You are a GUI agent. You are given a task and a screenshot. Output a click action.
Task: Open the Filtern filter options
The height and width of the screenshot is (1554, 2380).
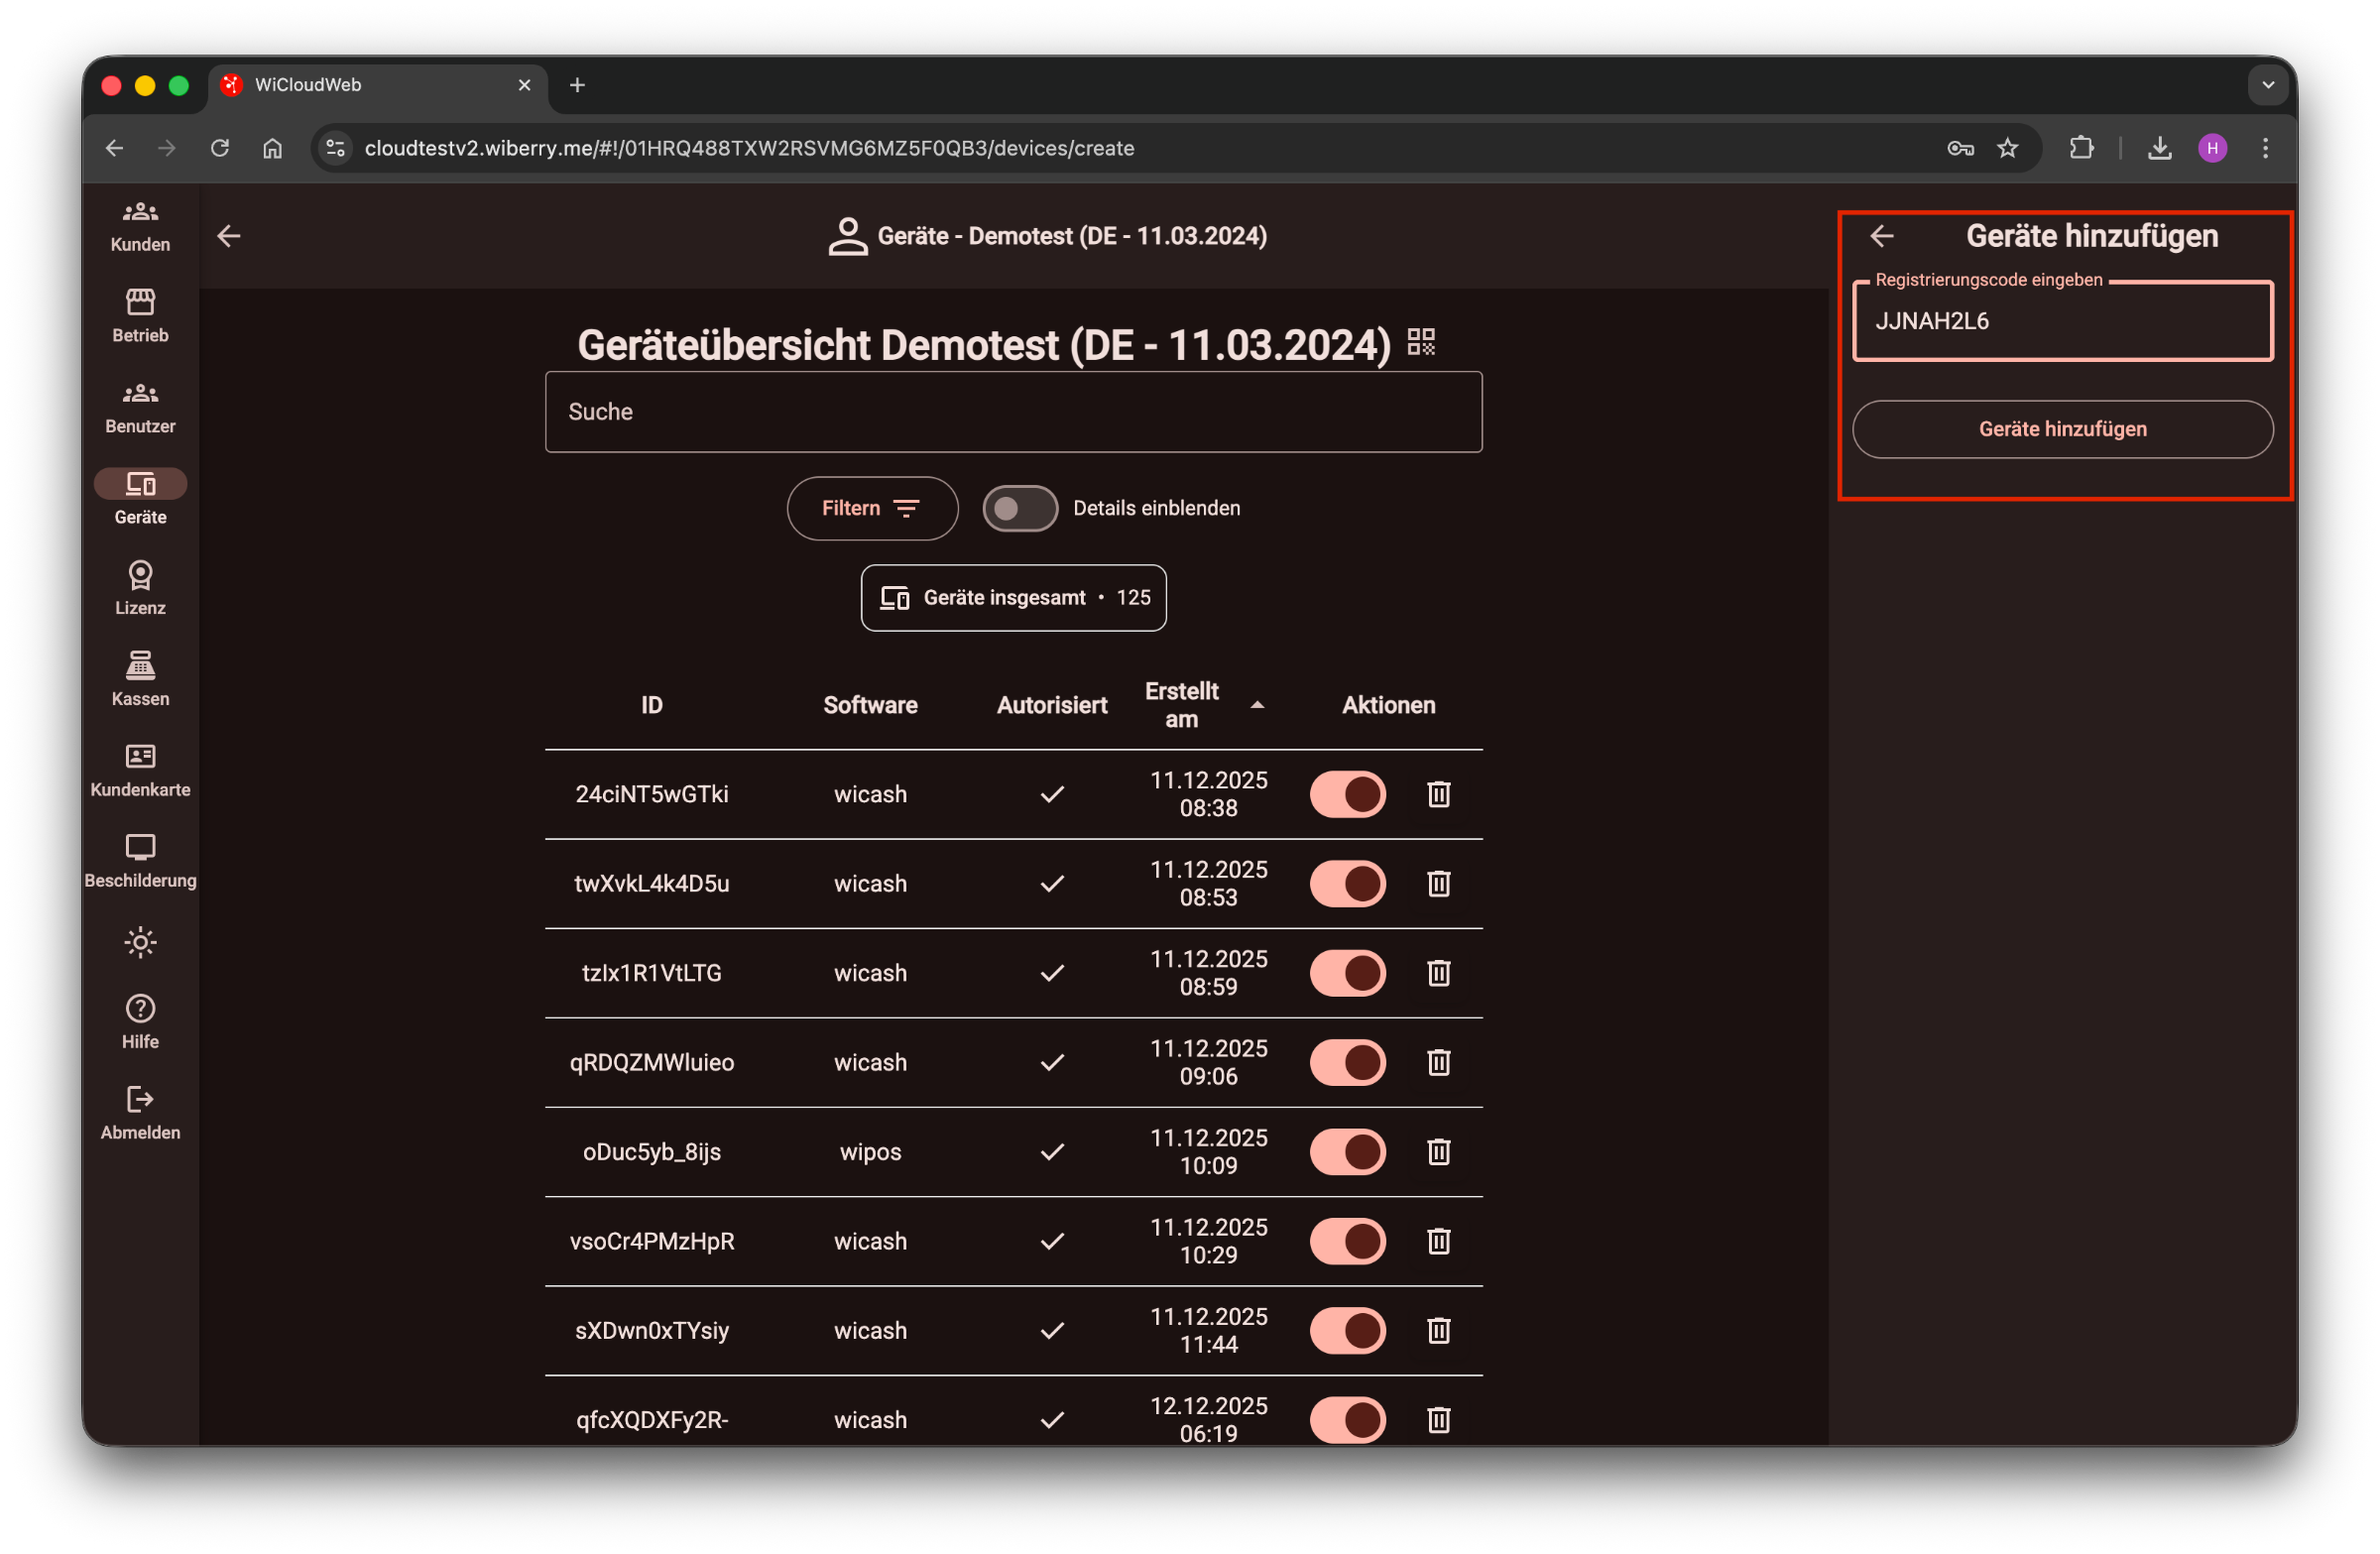tap(871, 508)
